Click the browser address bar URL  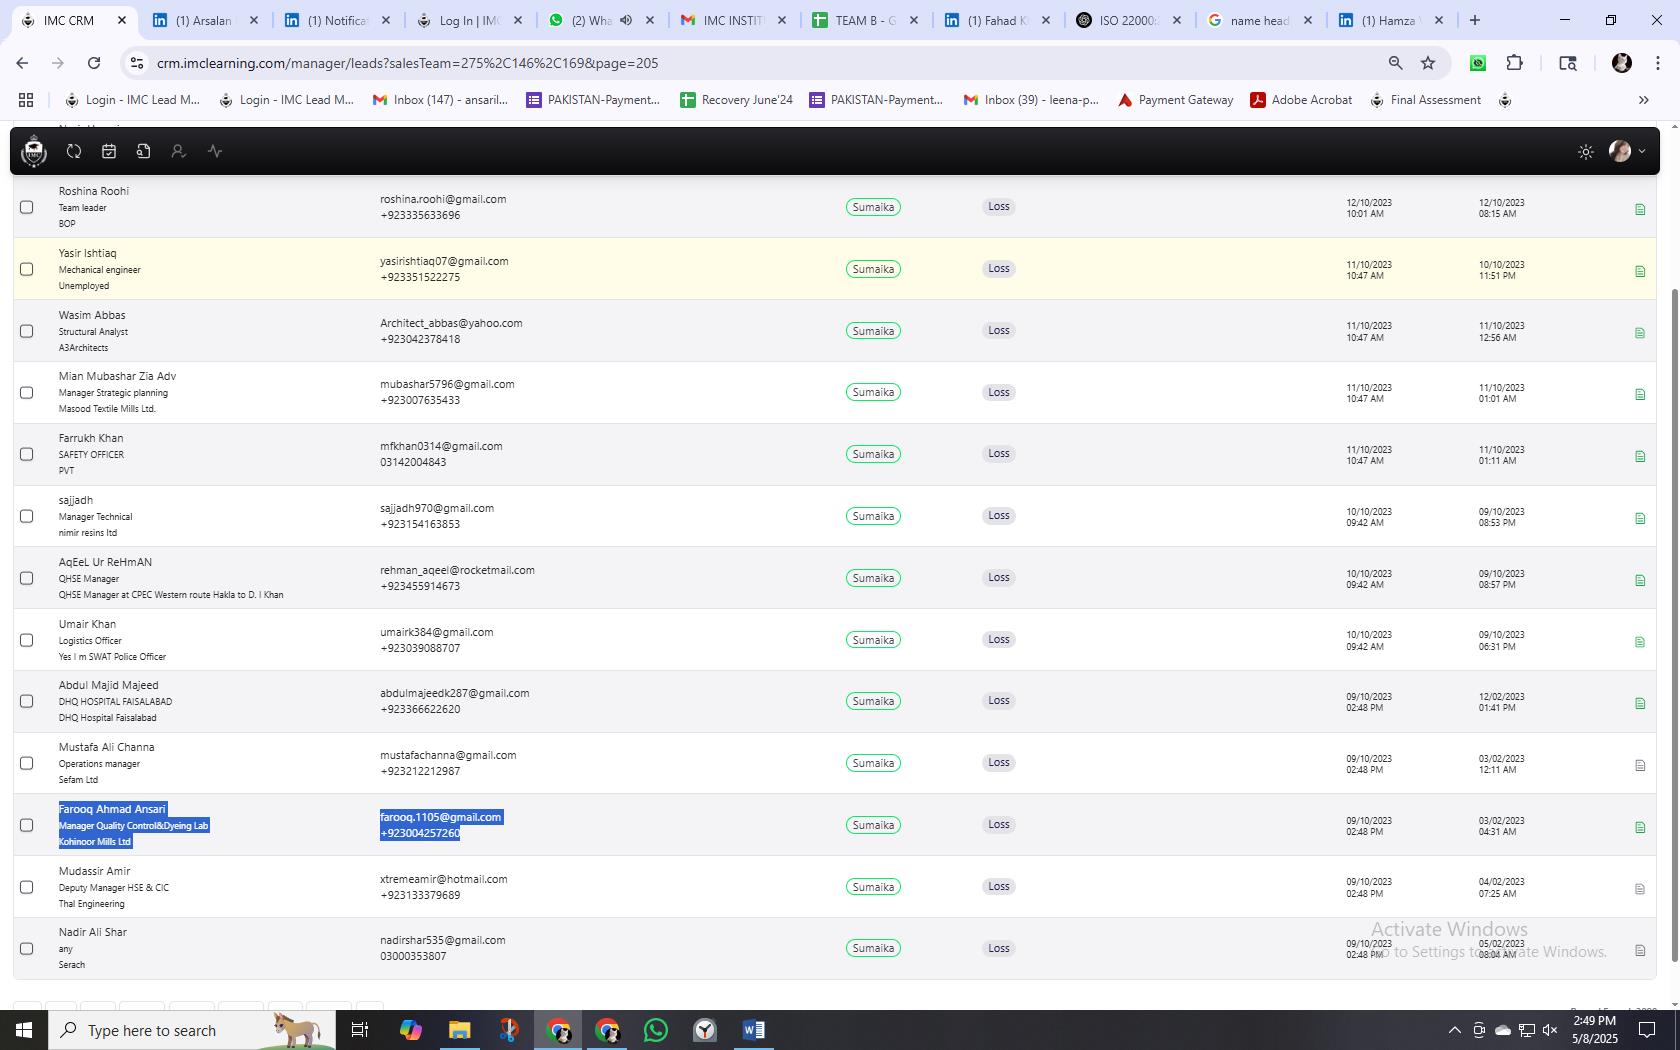[x=407, y=63]
